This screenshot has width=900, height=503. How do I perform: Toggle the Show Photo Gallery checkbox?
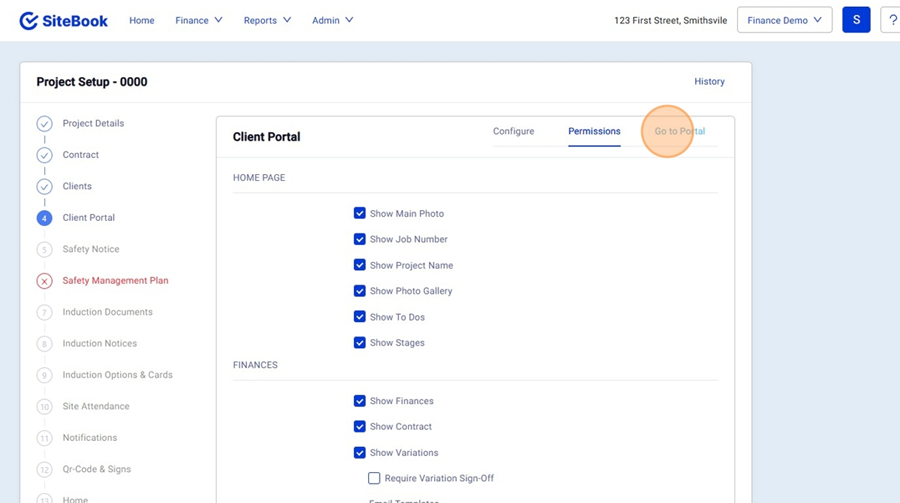(360, 291)
